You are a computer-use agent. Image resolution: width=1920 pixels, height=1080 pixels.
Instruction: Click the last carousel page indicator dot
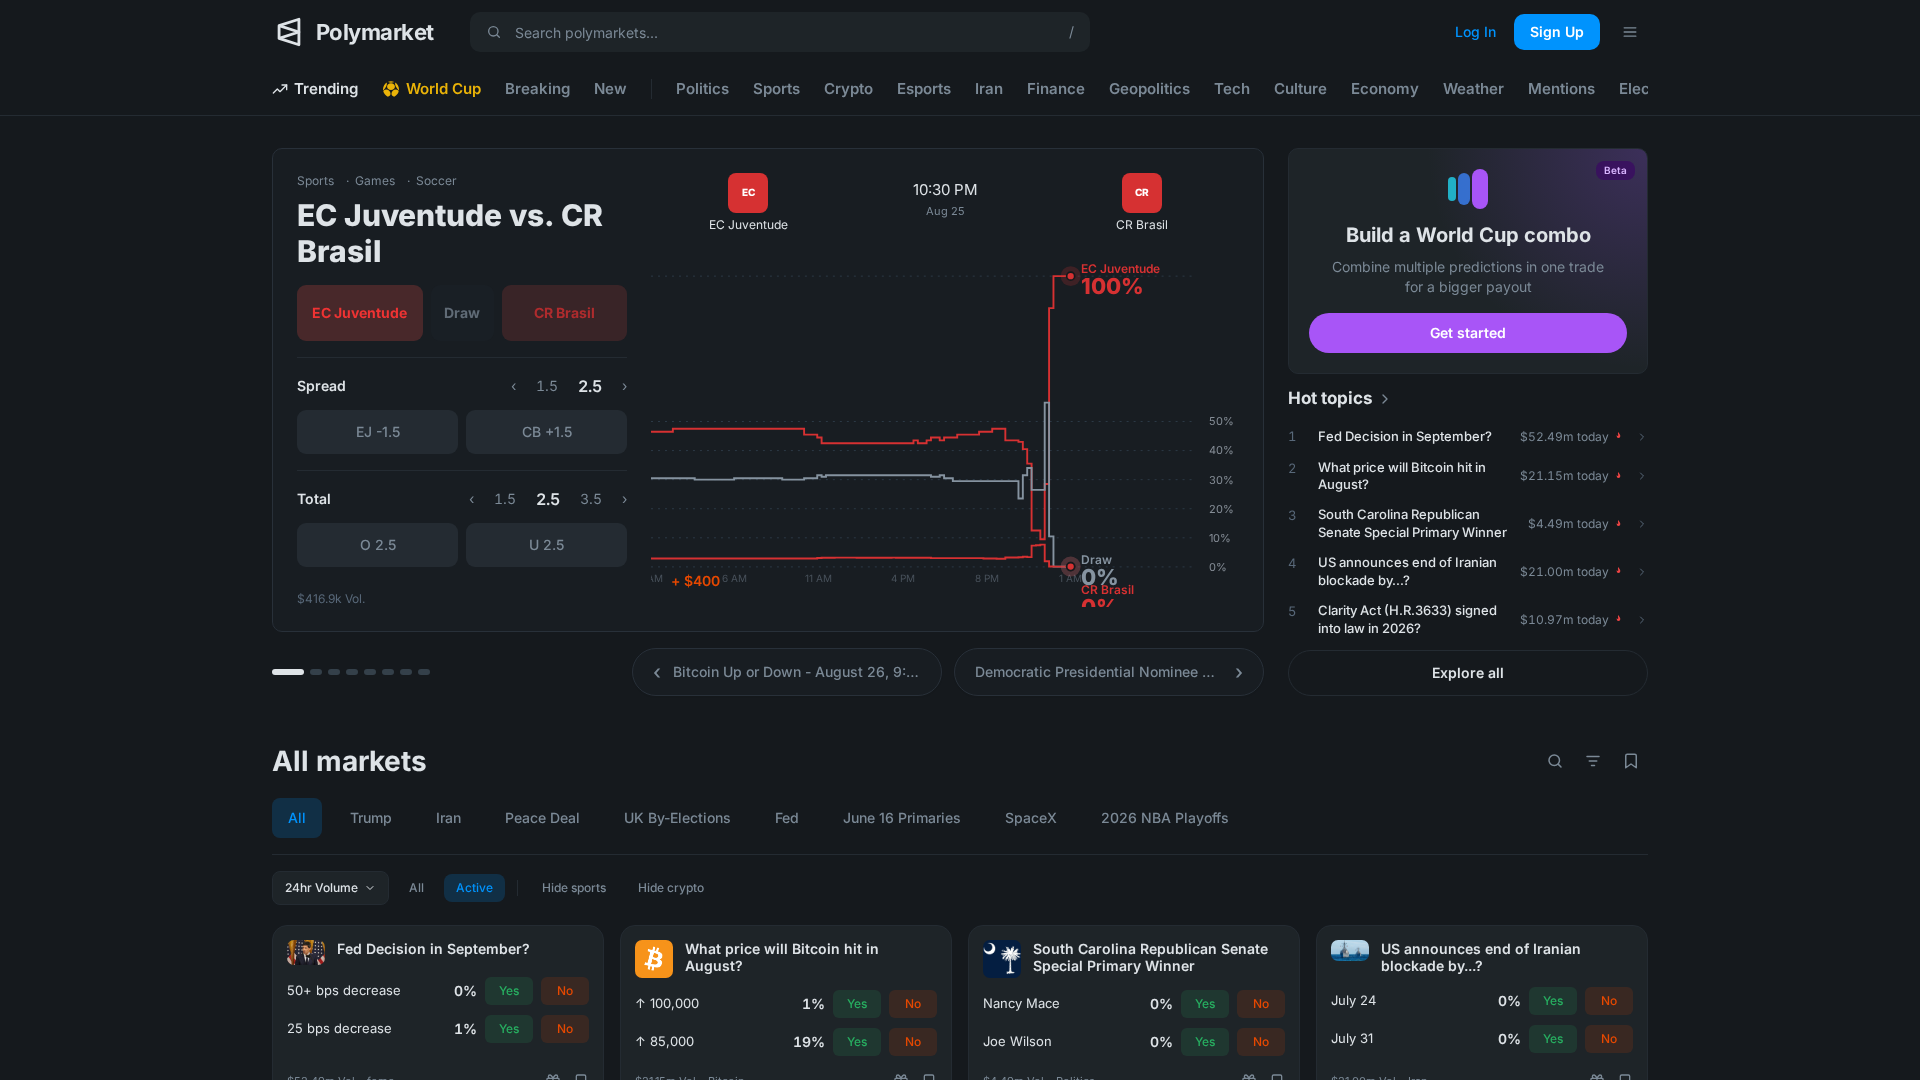pyautogui.click(x=424, y=672)
